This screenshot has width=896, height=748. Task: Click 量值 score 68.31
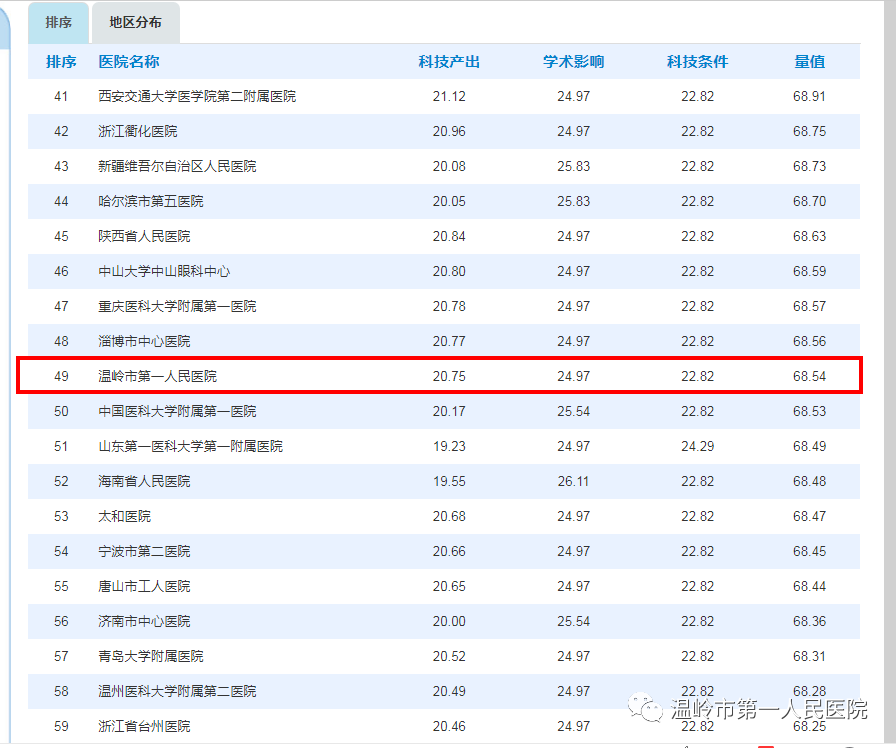[809, 656]
